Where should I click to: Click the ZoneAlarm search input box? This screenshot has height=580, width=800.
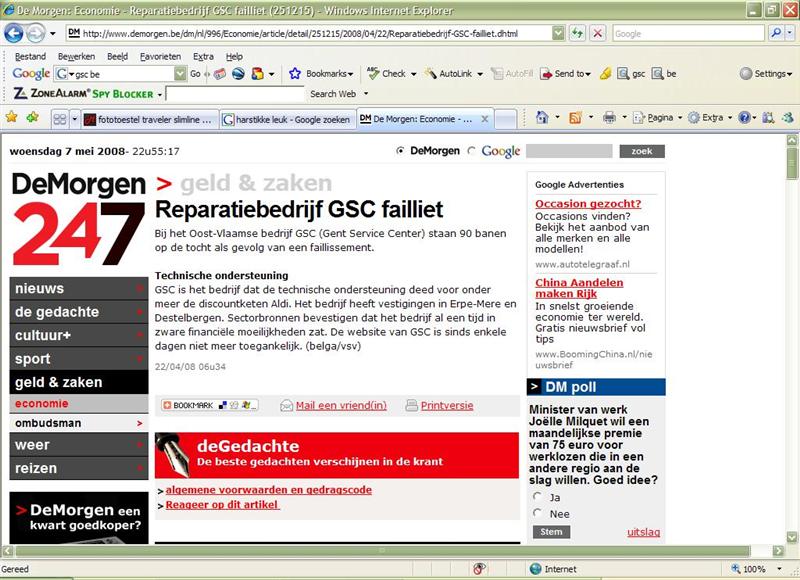click(235, 94)
